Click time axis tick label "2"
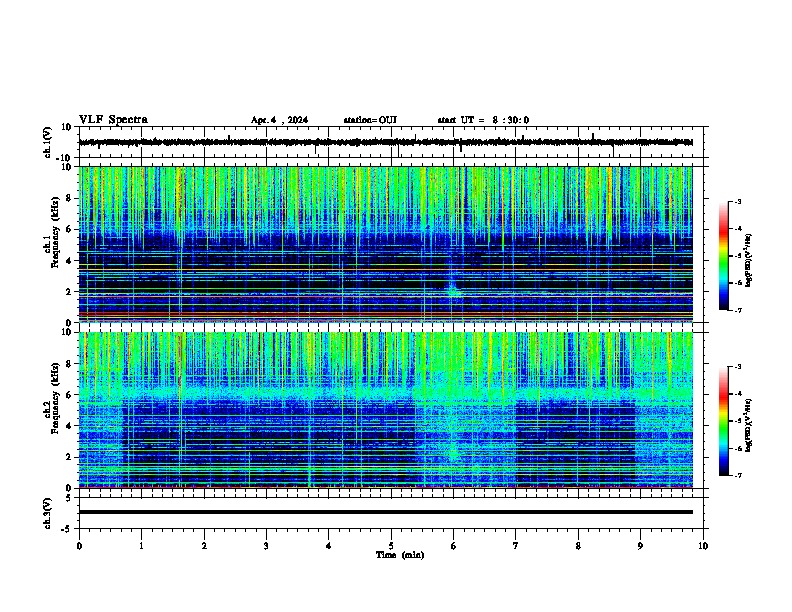Image resolution: width=792 pixels, height=612 pixels. click(x=204, y=546)
